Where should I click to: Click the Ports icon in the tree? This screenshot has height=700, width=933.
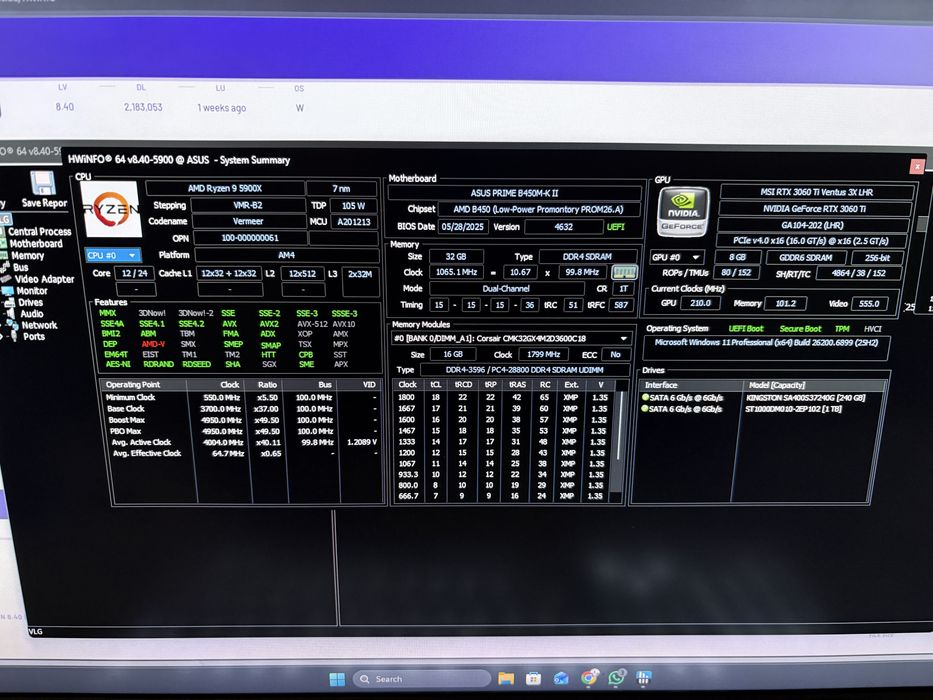(x=14, y=337)
